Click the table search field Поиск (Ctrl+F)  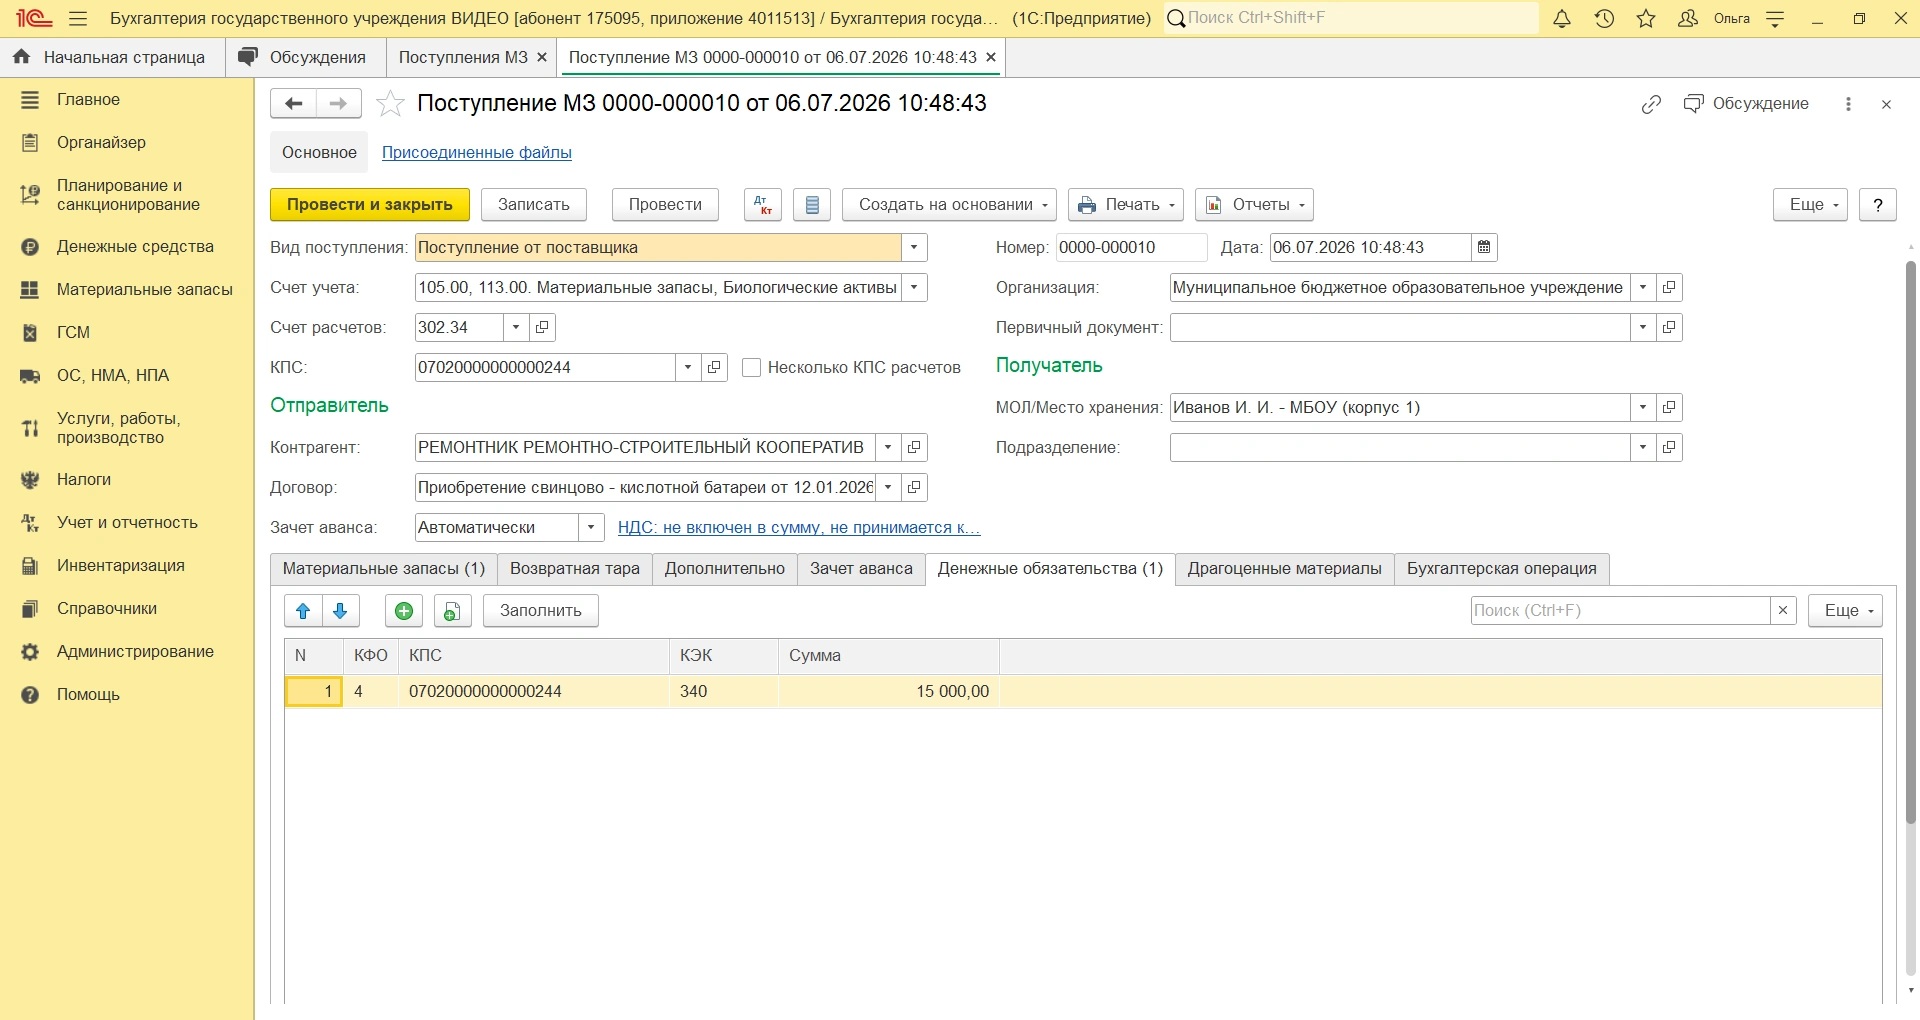1620,610
